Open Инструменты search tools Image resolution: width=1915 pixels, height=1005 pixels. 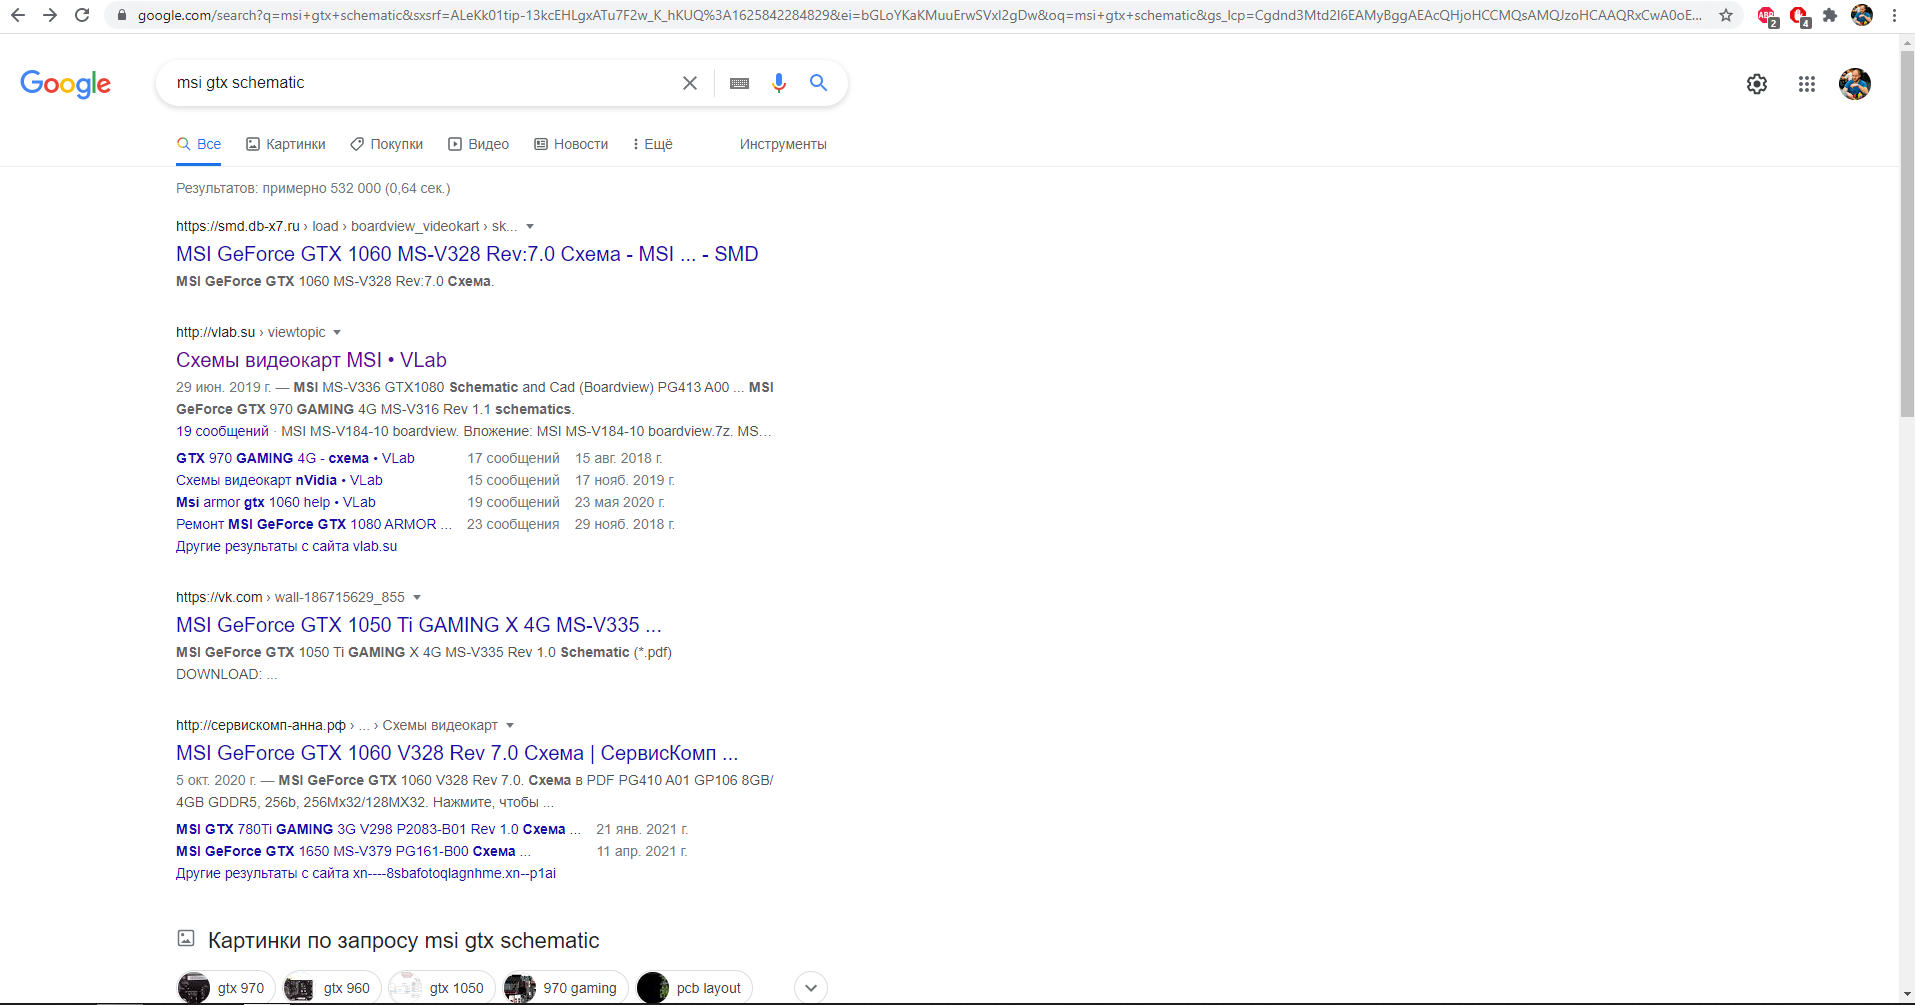click(783, 144)
